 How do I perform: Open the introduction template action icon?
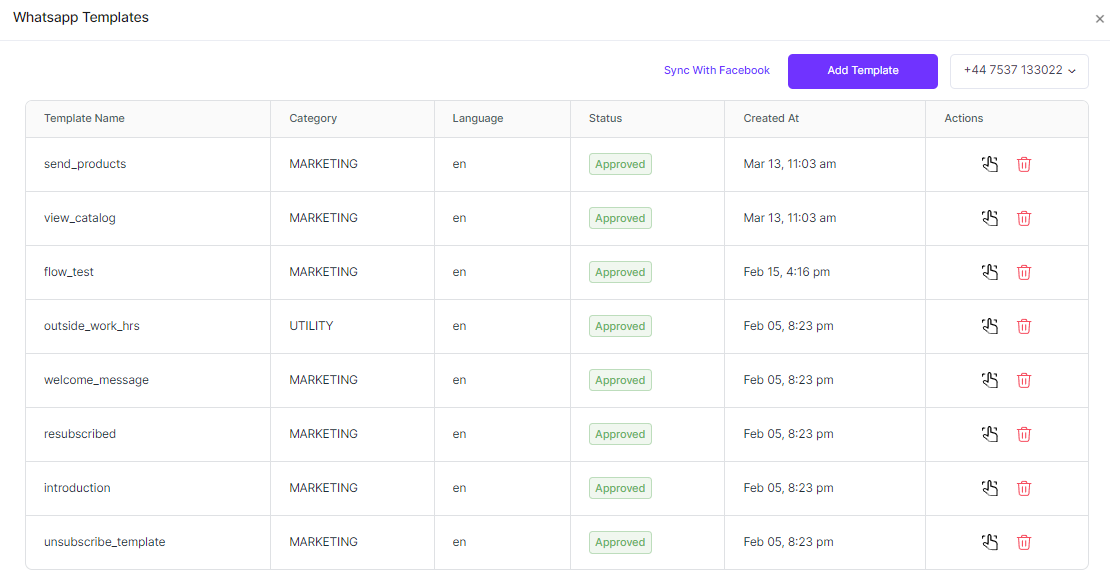tap(990, 488)
